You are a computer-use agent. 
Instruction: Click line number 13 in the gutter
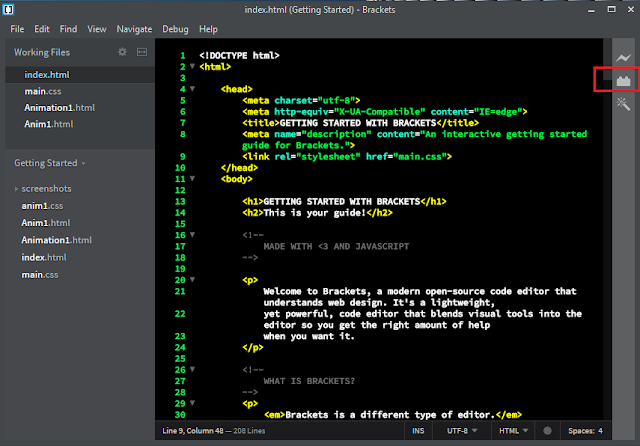coord(180,201)
